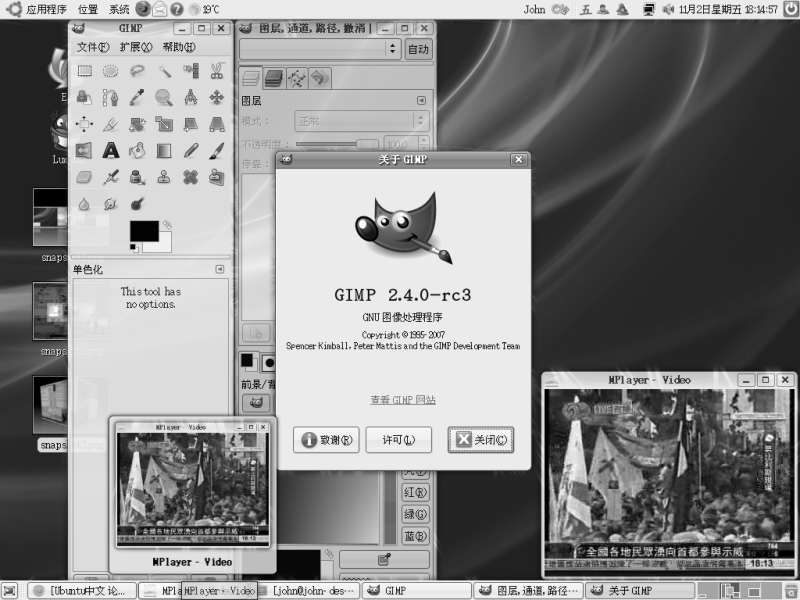Screen dimensions: 800x600
Task: Select the 绿 channel button
Action: [x=415, y=514]
